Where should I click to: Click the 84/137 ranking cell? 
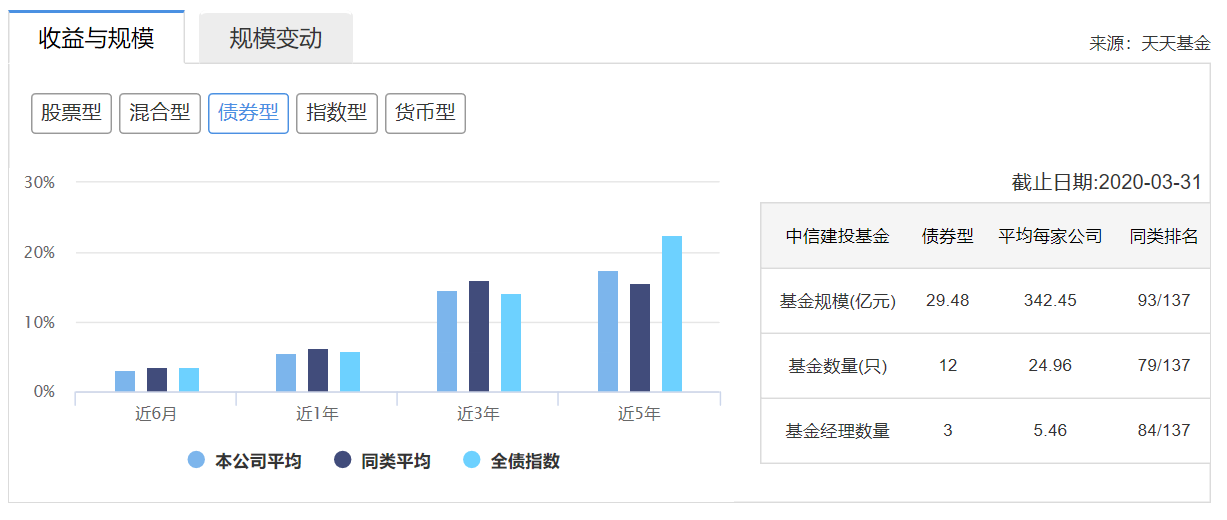point(1164,431)
